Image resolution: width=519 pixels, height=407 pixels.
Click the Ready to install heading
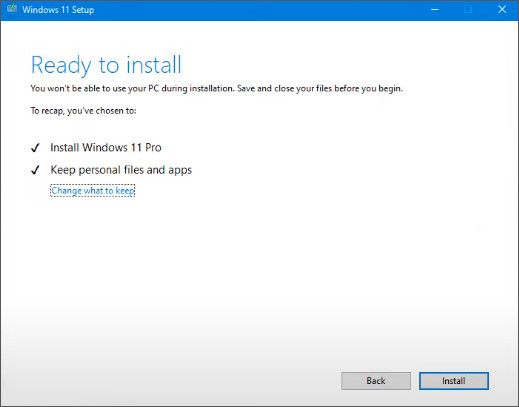tap(106, 65)
